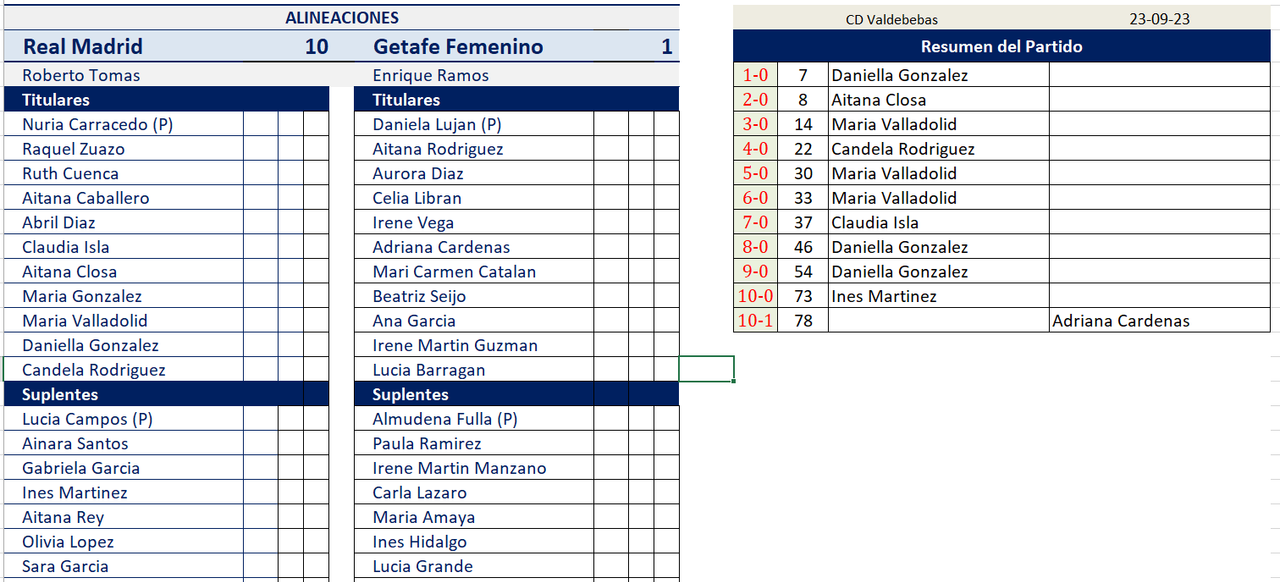Image resolution: width=1280 pixels, height=582 pixels.
Task: Select the 7-0 score cell
Action: pyautogui.click(x=755, y=223)
